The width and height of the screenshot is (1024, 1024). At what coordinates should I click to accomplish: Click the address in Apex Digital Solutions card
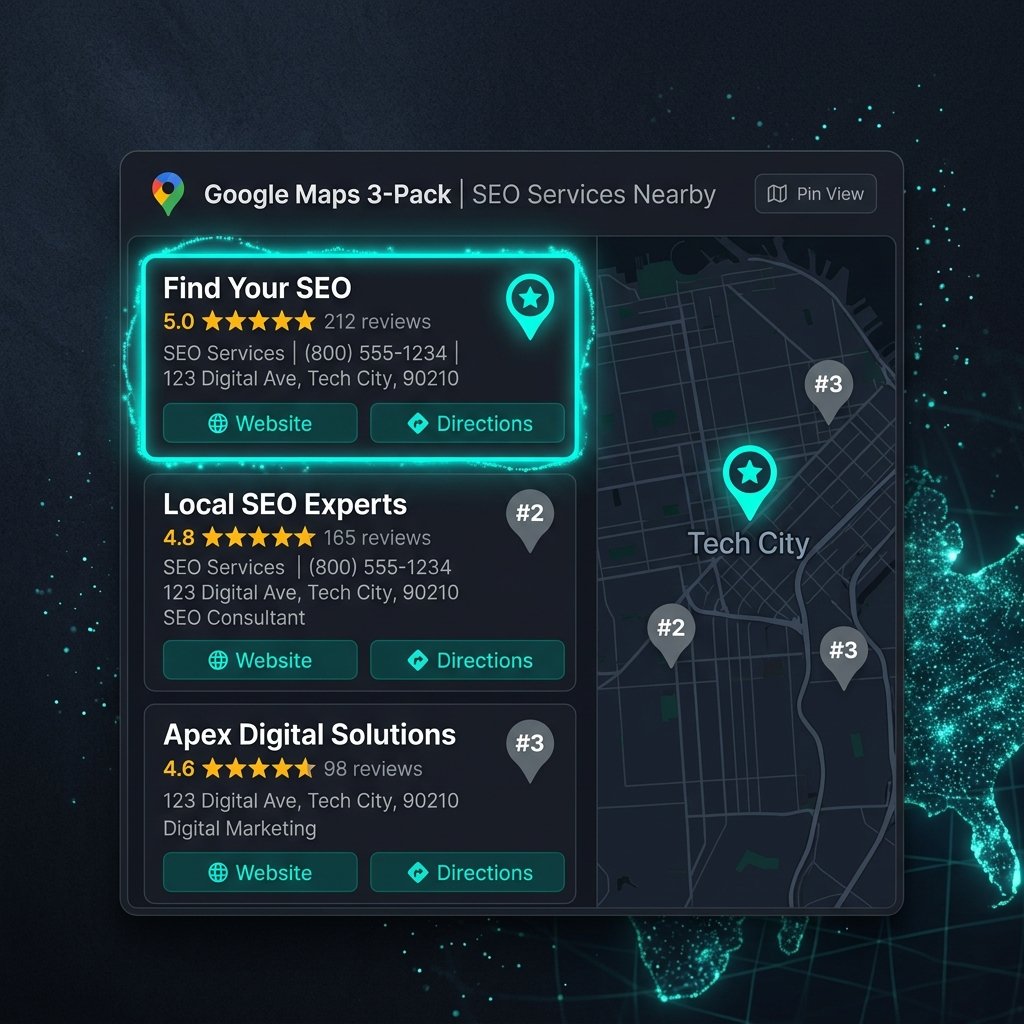click(311, 801)
